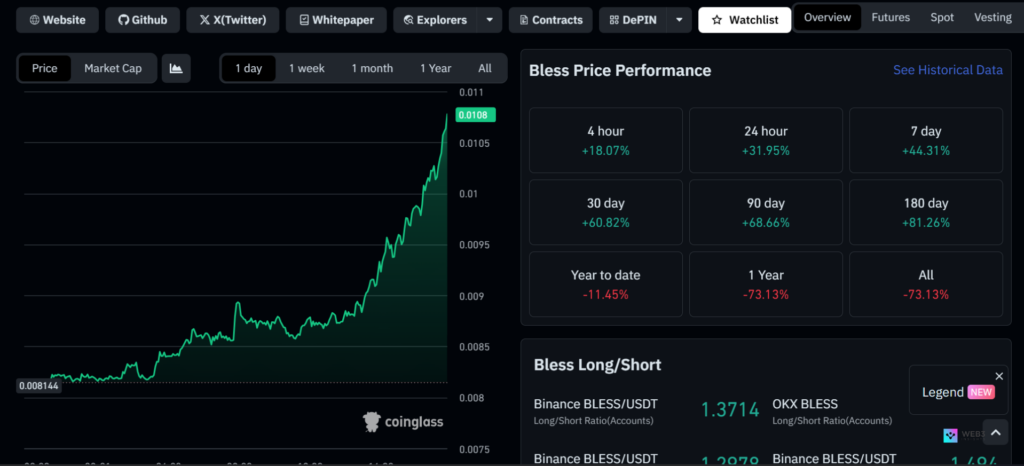Image resolution: width=1024 pixels, height=466 pixels.
Task: Click the 30 day performance card
Action: point(606,212)
